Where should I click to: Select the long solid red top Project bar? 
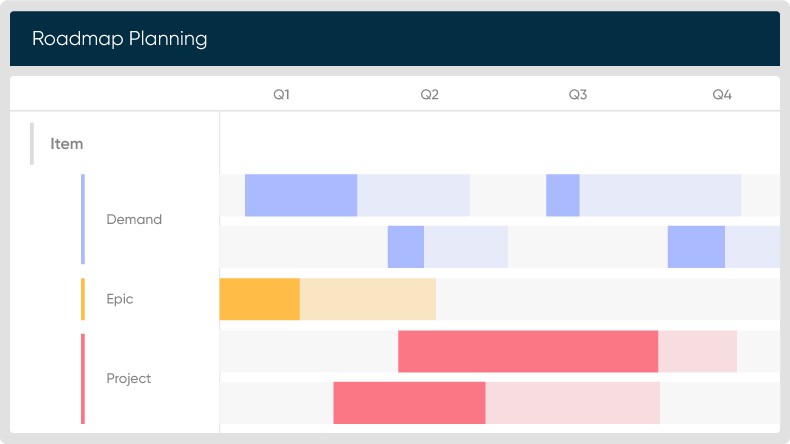528,351
